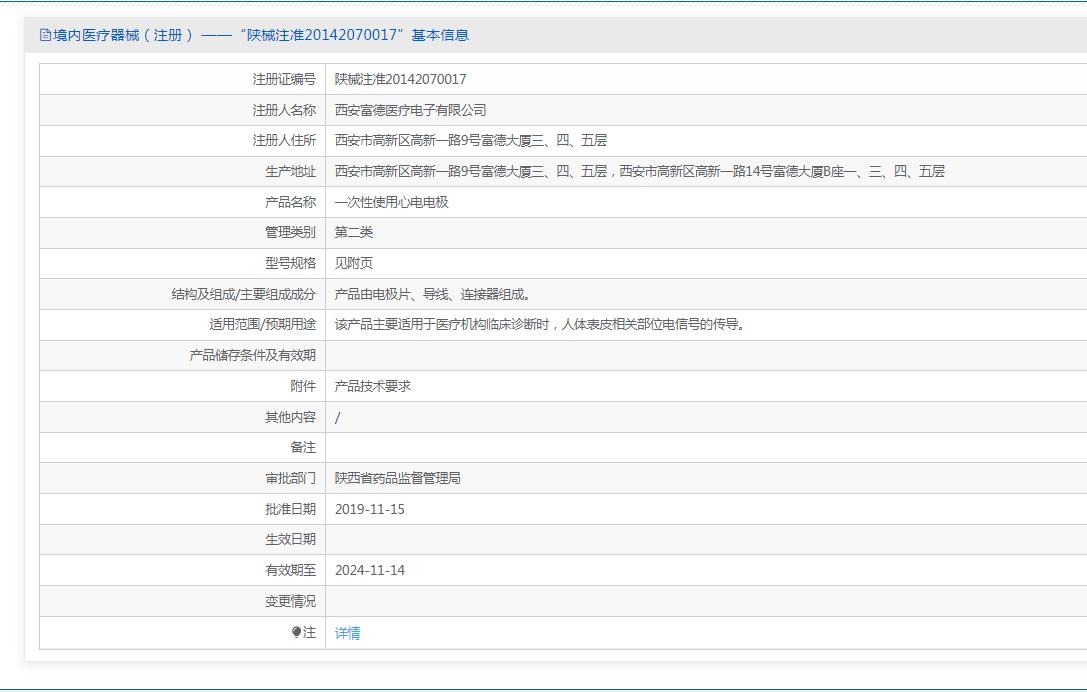Click the 产品储存条件及有效期 row label
The height and width of the screenshot is (692, 1087).
tap(252, 355)
